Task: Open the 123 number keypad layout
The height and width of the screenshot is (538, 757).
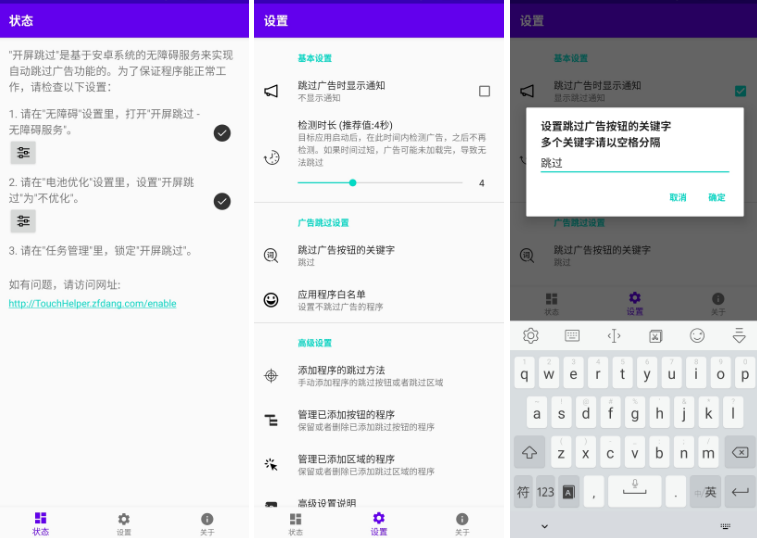Action: 546,491
